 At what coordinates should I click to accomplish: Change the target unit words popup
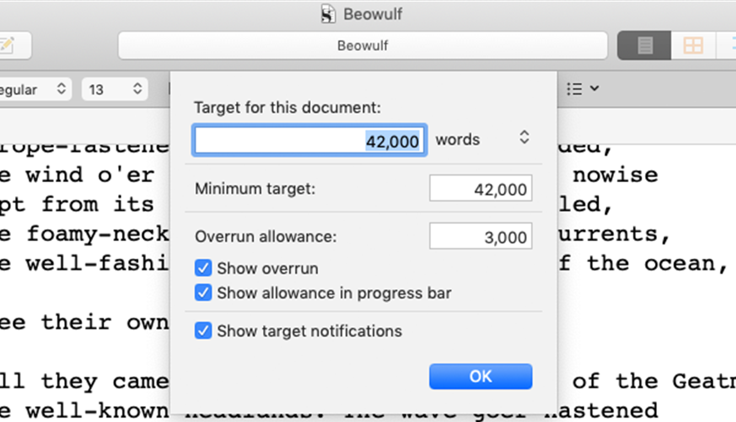pyautogui.click(x=483, y=139)
